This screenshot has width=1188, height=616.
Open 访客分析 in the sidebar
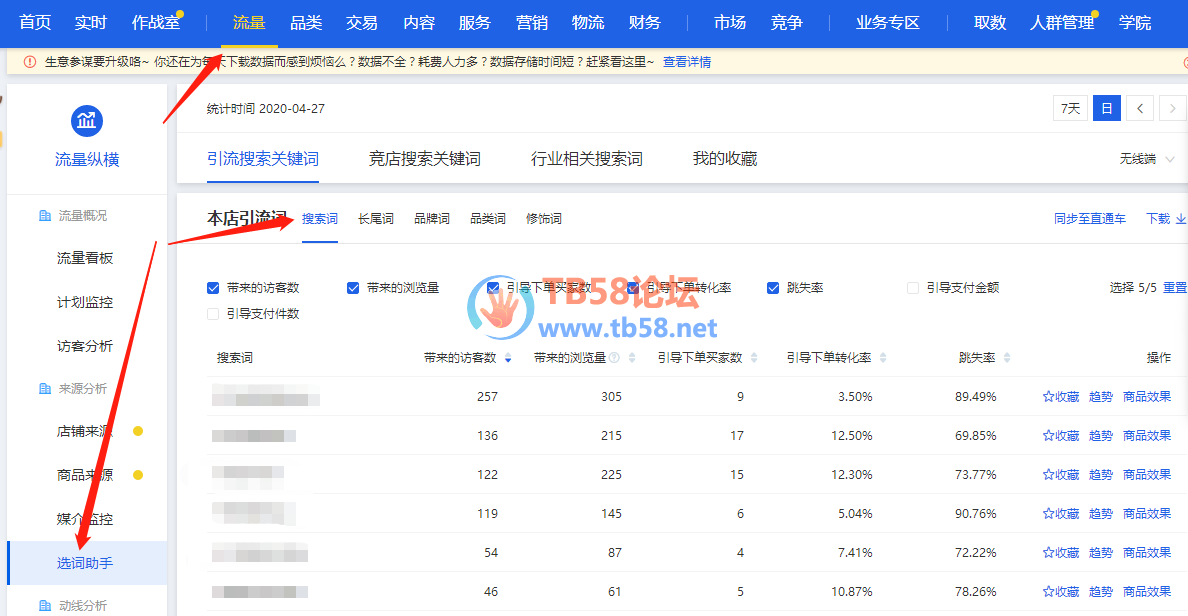pyautogui.click(x=85, y=346)
